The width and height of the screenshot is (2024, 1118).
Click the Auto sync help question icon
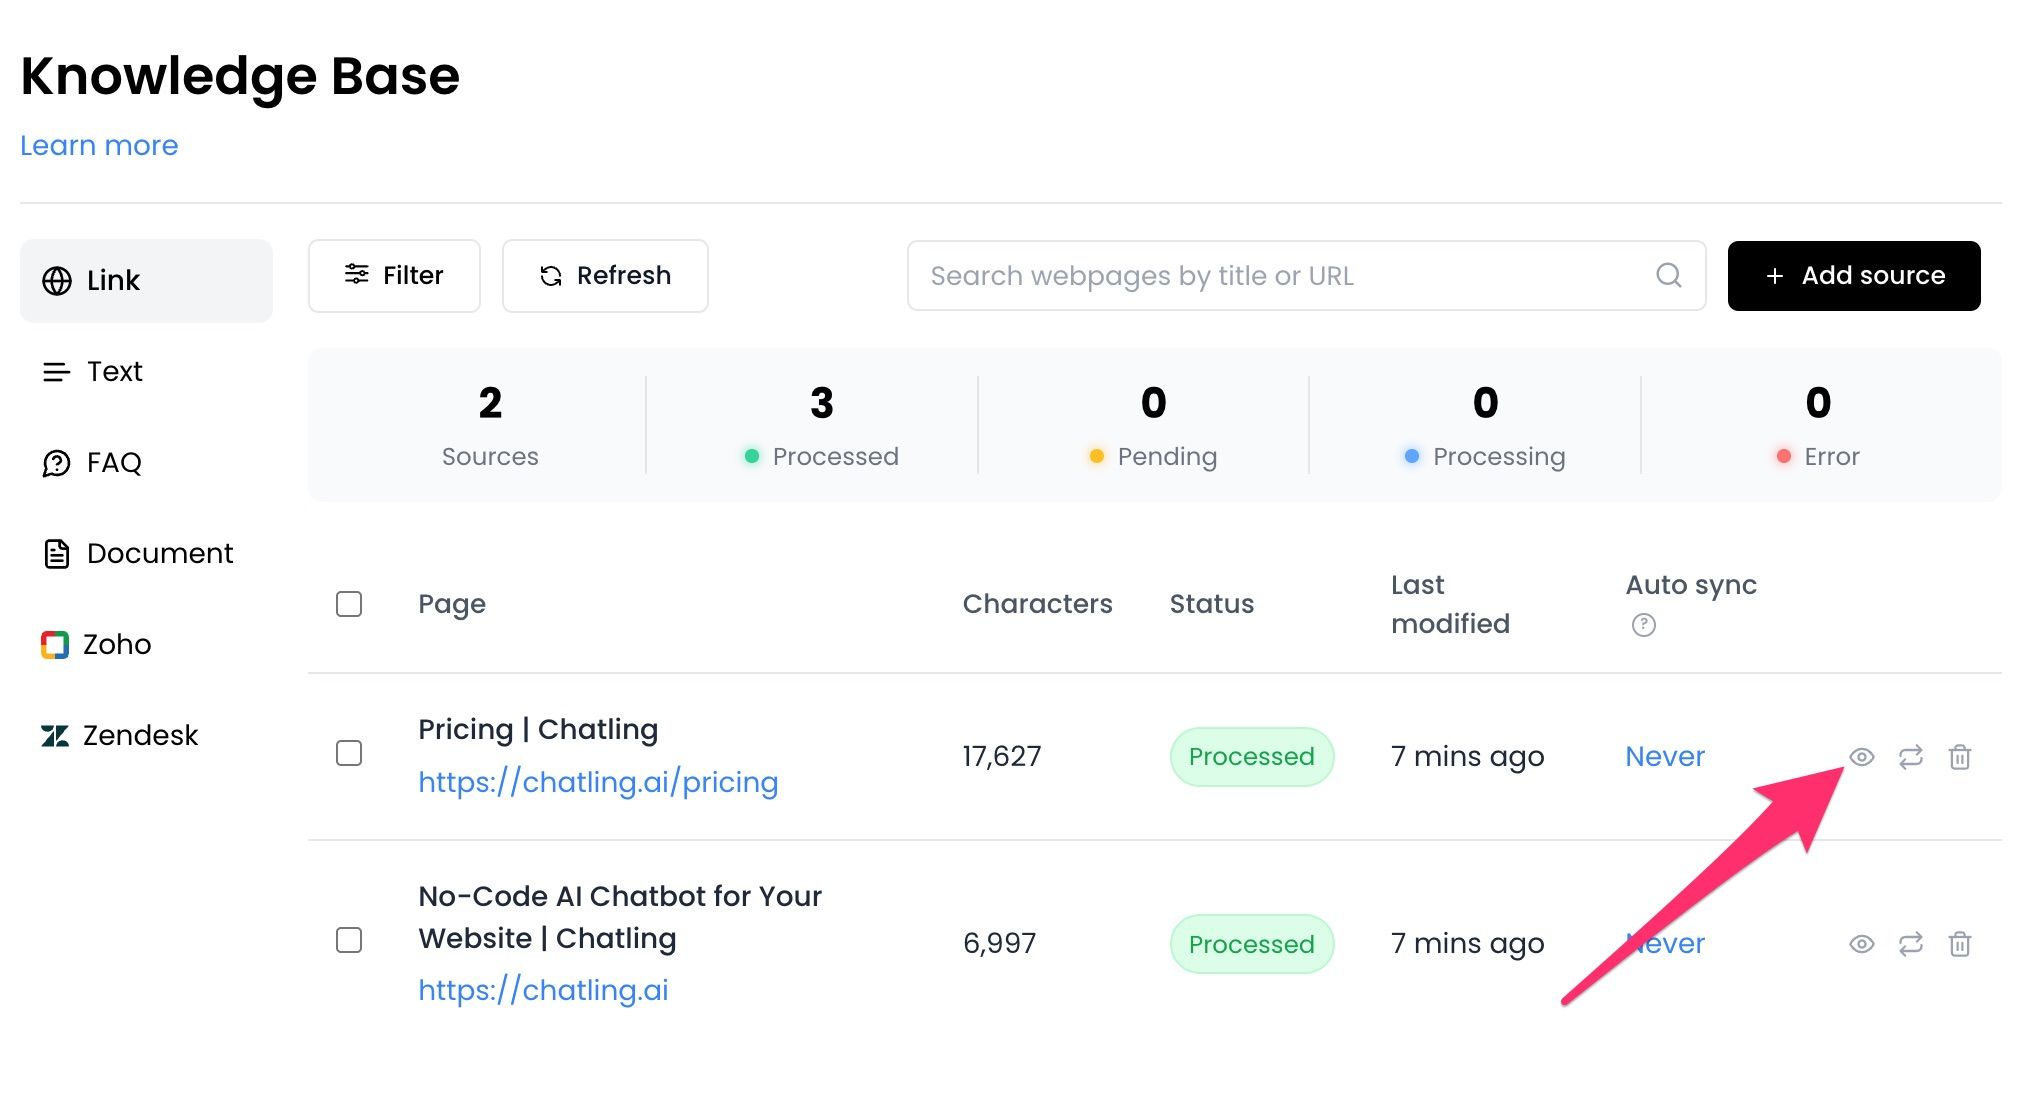[x=1643, y=625]
